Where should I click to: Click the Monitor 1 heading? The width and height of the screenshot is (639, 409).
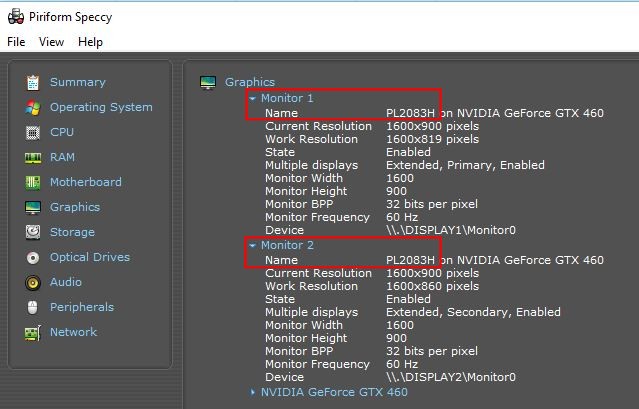coord(287,98)
